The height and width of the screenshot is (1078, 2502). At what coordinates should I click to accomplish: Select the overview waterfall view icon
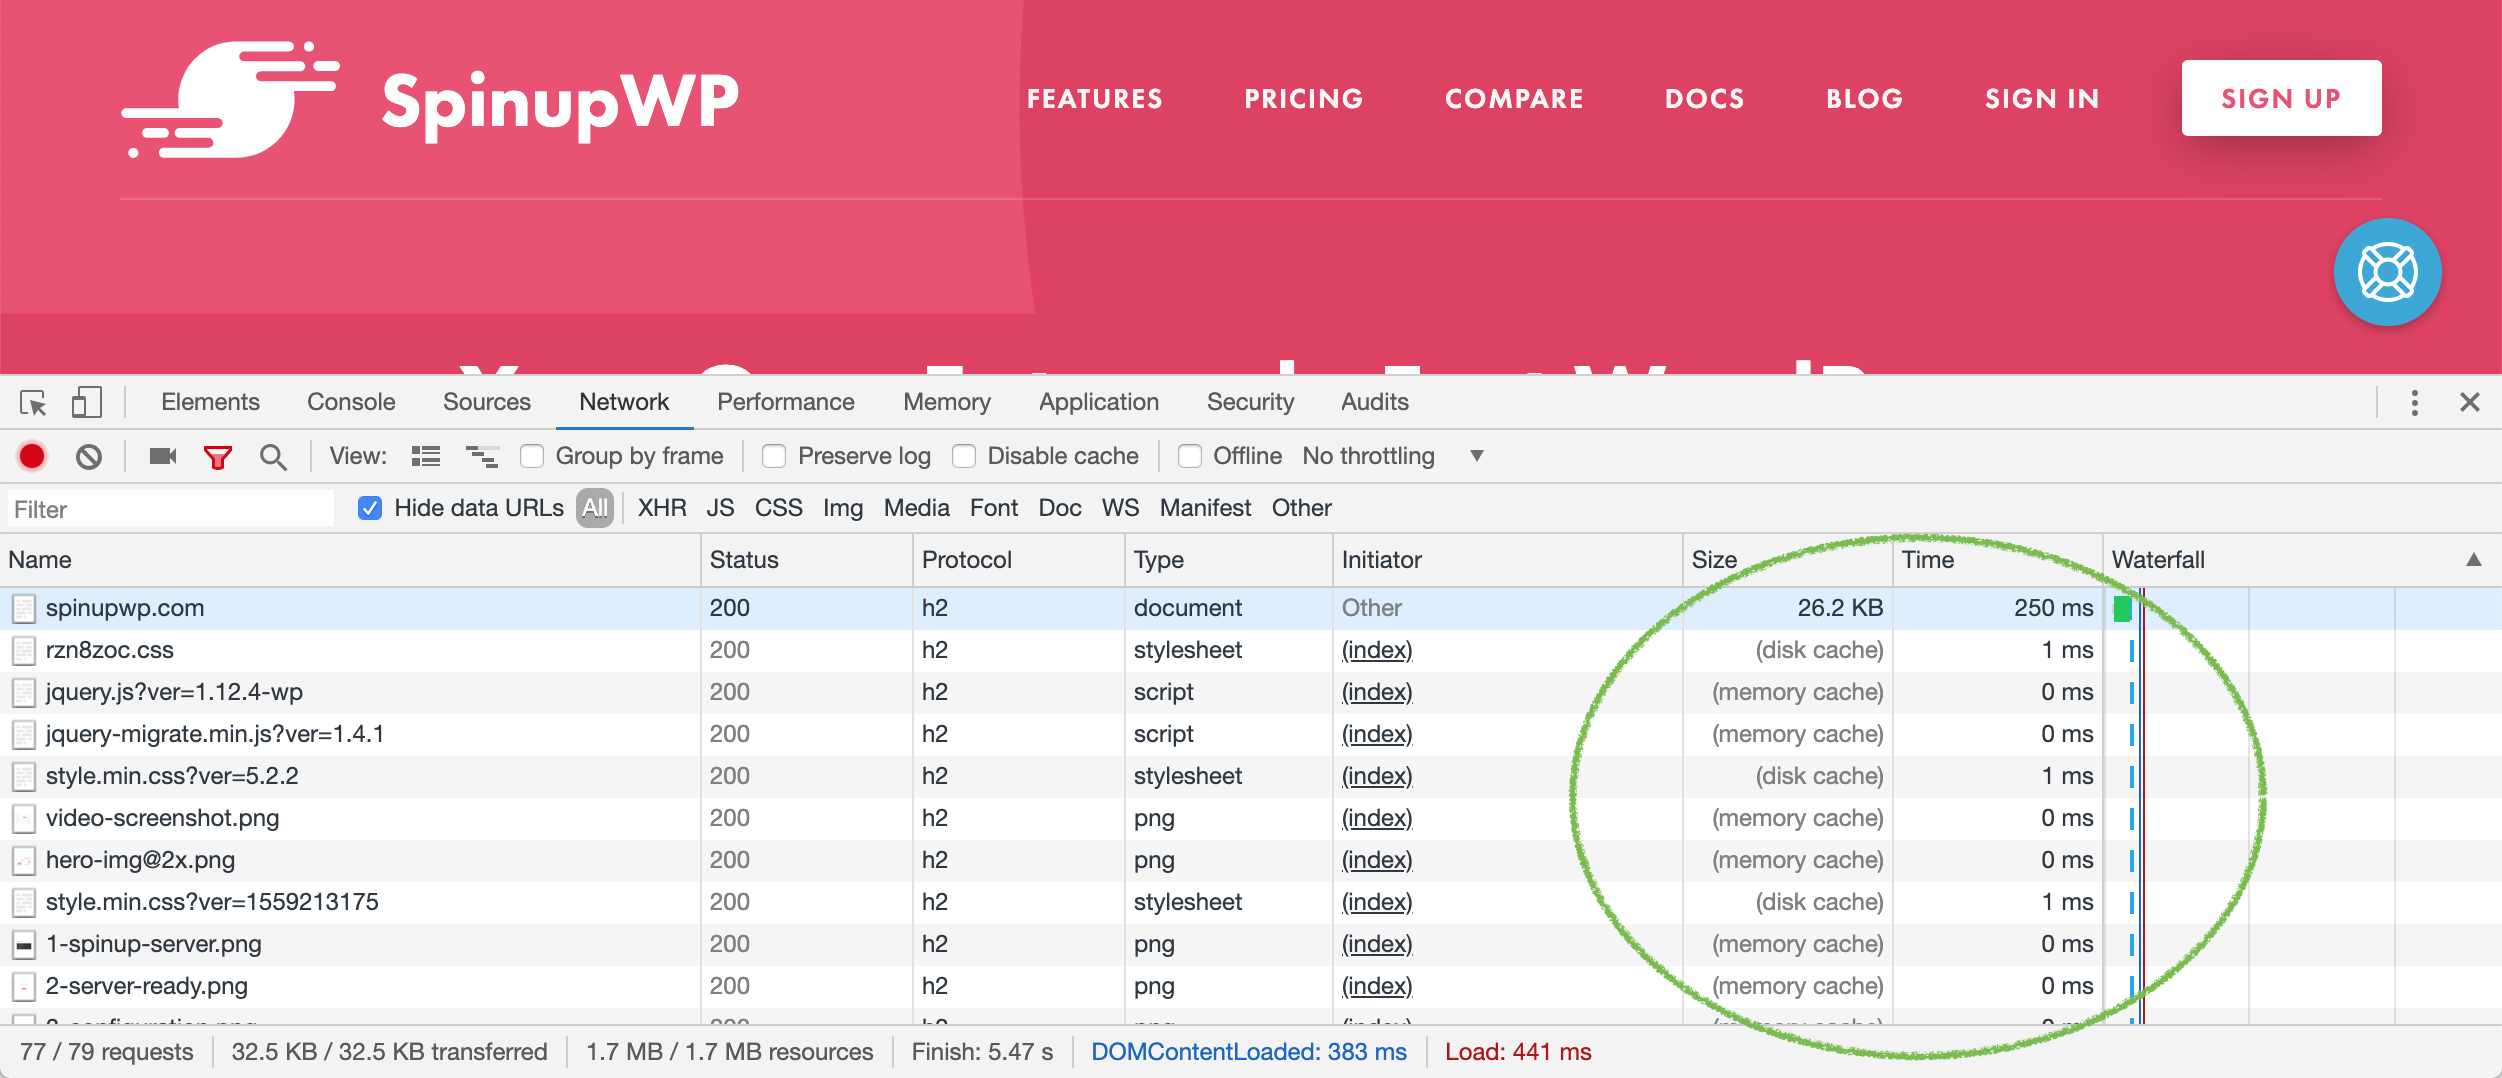click(482, 457)
